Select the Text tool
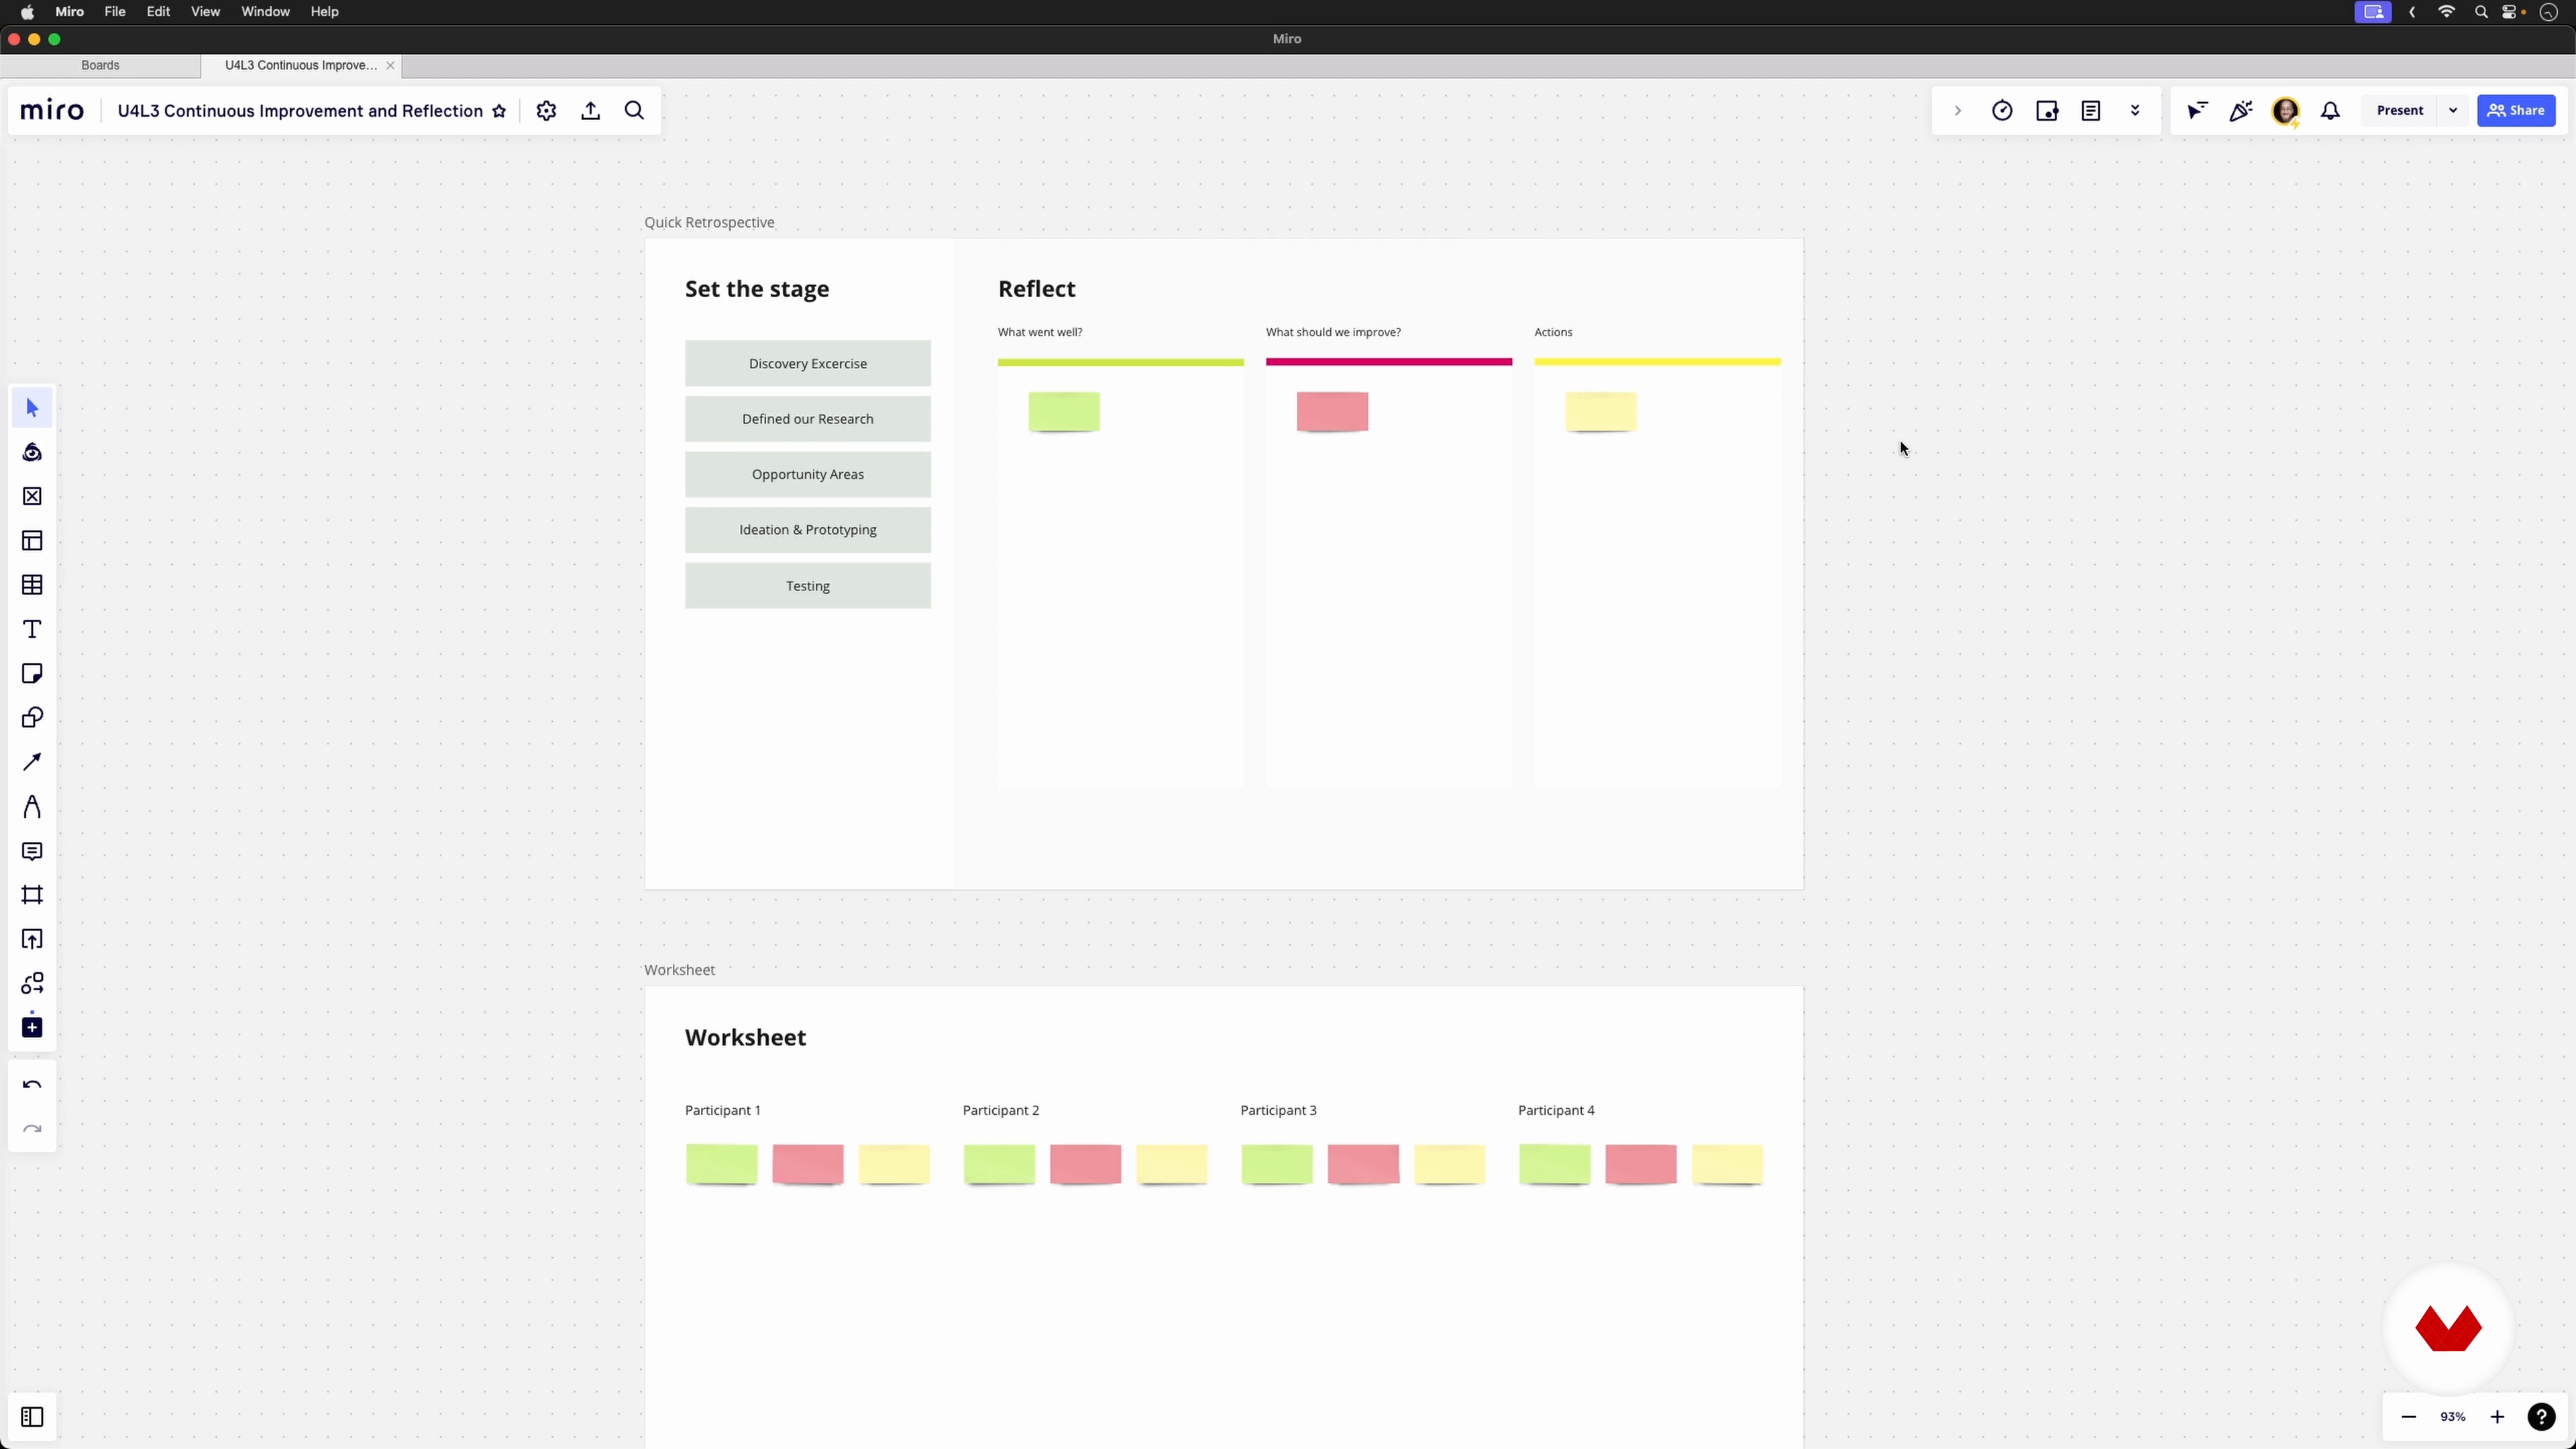 click(32, 629)
